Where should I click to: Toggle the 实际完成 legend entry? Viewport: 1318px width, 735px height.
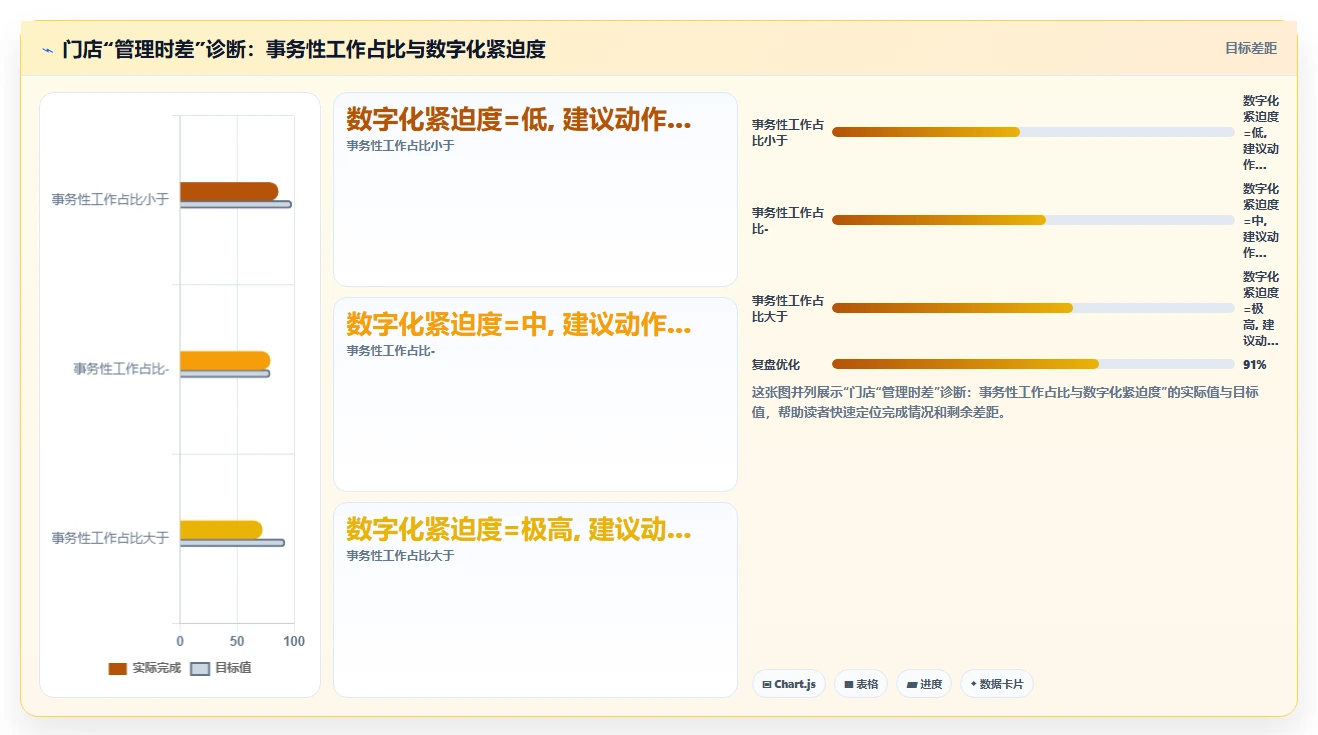coord(145,668)
